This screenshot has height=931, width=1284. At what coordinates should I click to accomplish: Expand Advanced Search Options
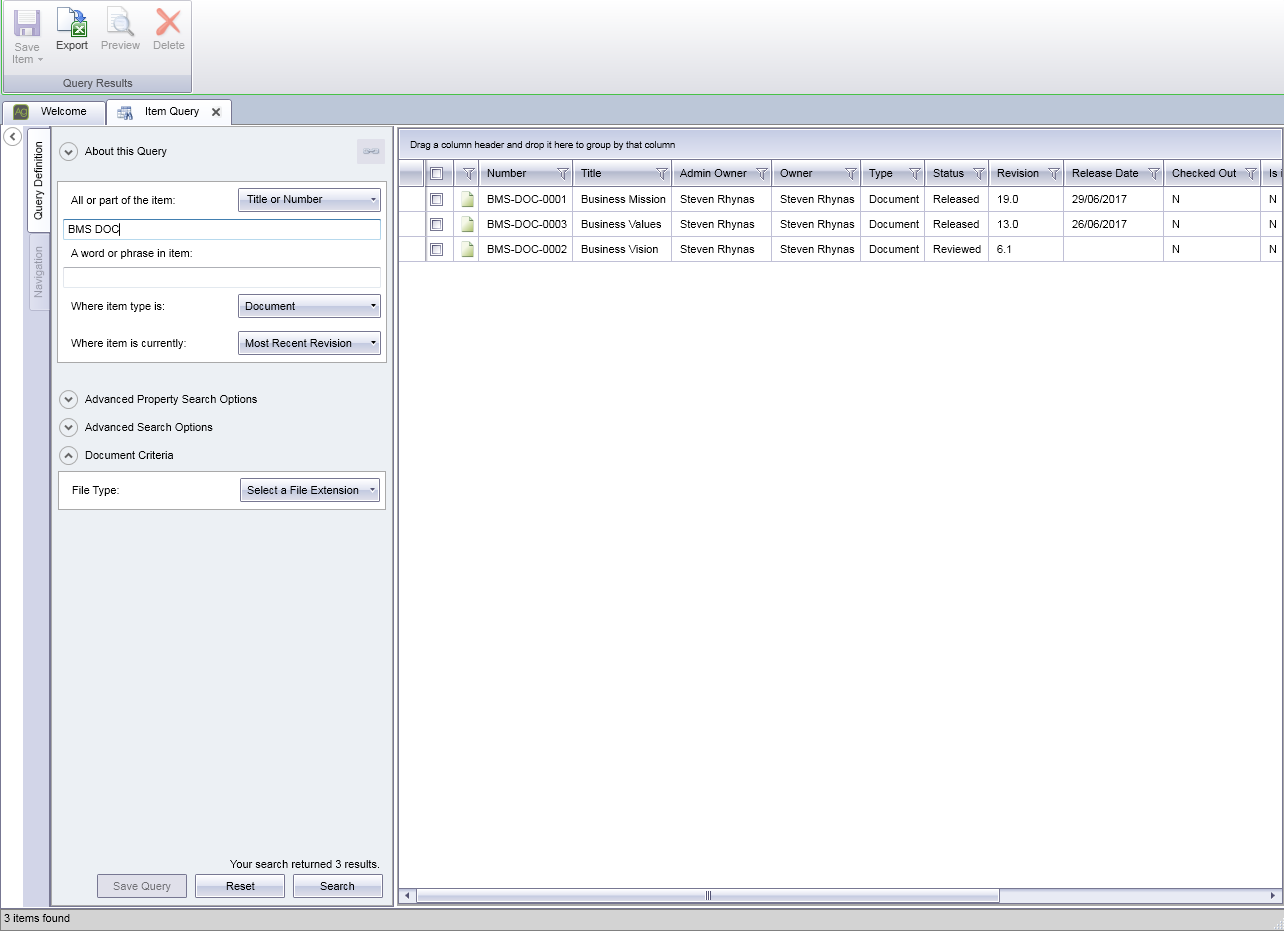(68, 427)
